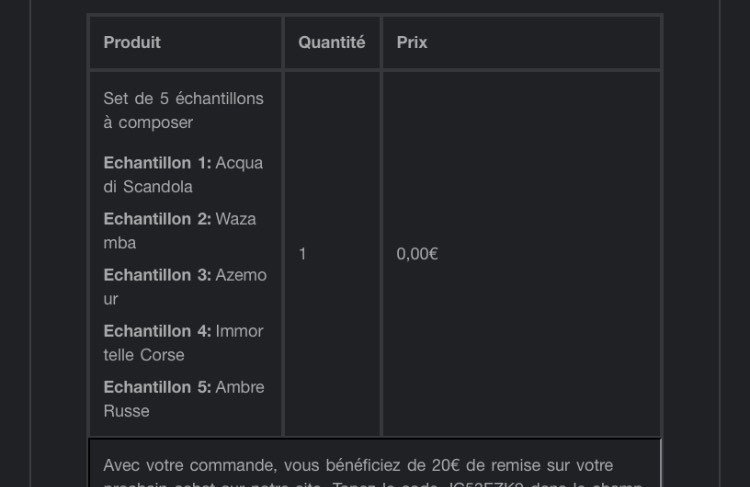Image resolution: width=750 pixels, height=487 pixels.
Task: Click the bold "Echantillon 4:" label
Action: 157,330
